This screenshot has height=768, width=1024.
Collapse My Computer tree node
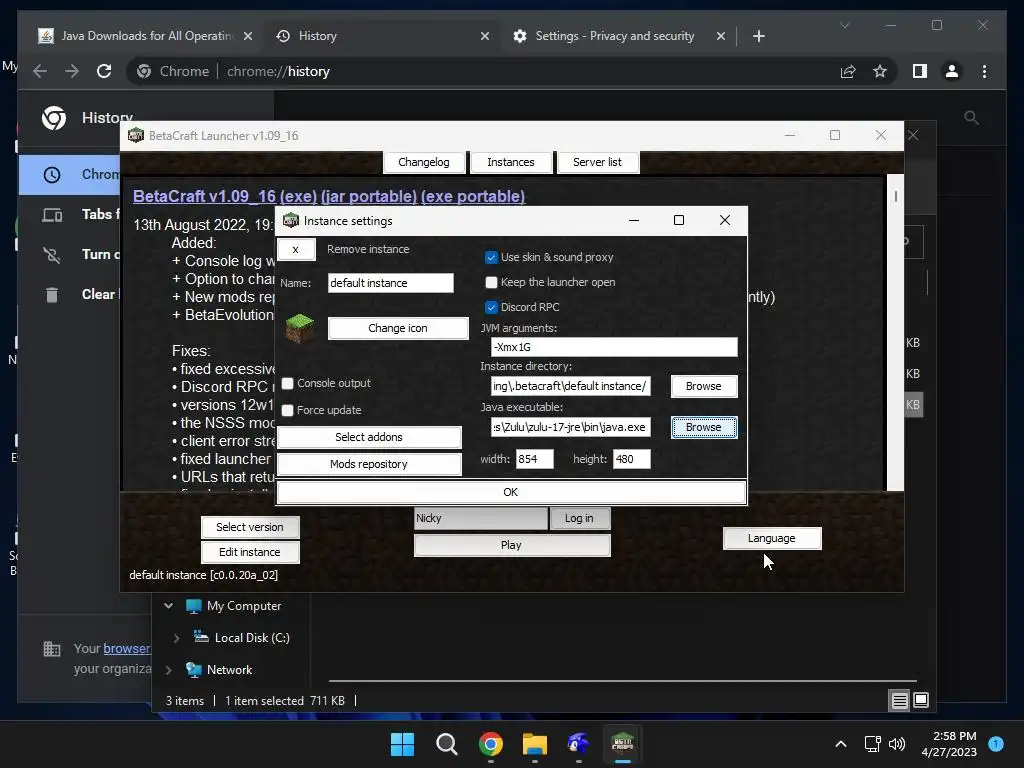point(168,606)
